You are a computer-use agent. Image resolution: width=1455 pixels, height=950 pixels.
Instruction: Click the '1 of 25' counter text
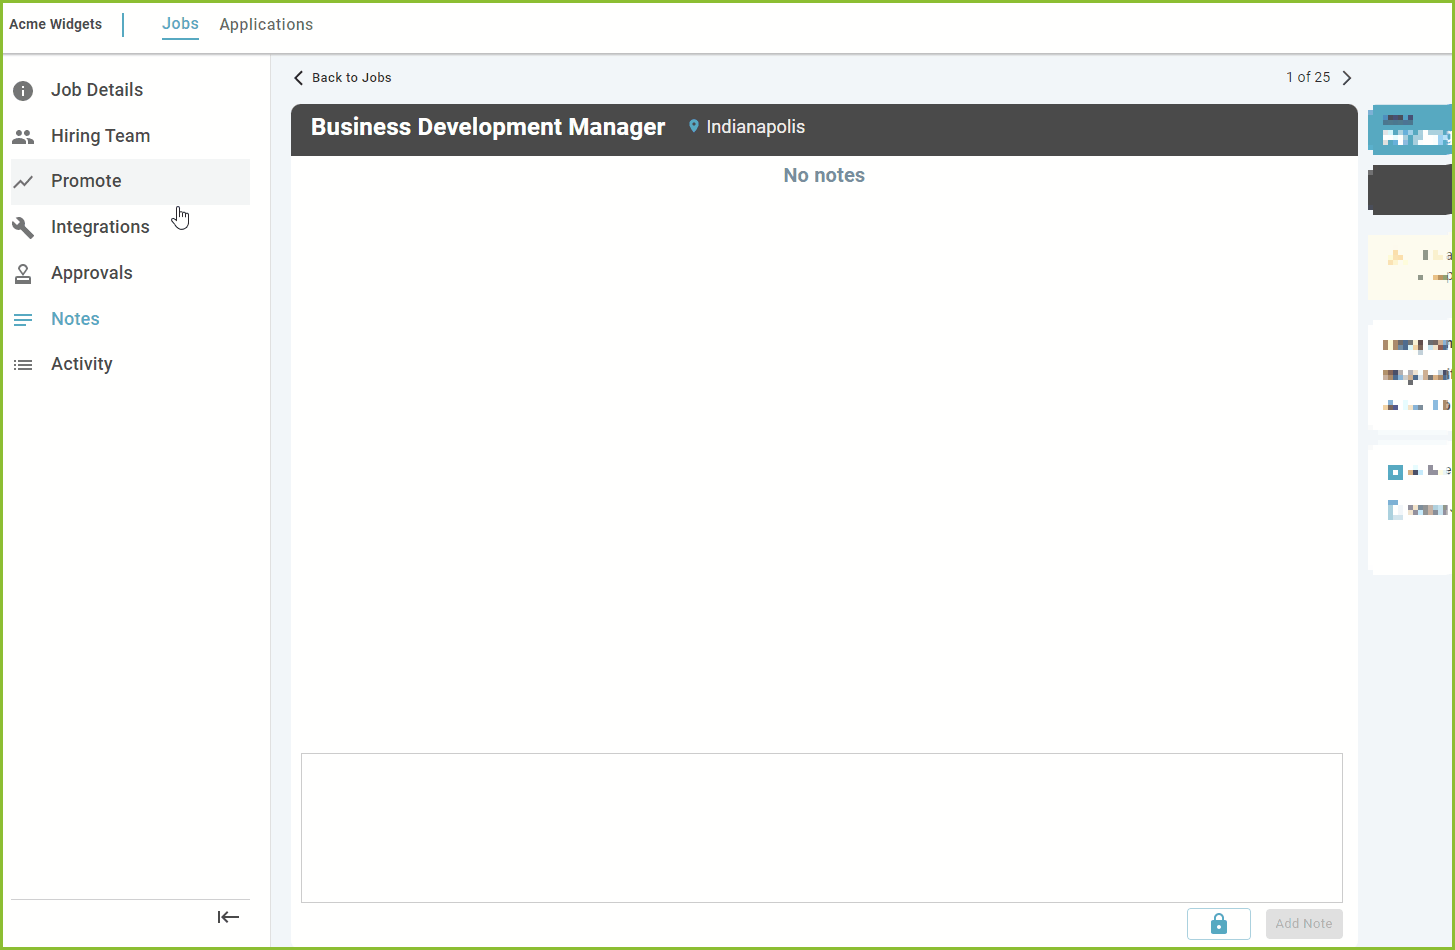1308,78
